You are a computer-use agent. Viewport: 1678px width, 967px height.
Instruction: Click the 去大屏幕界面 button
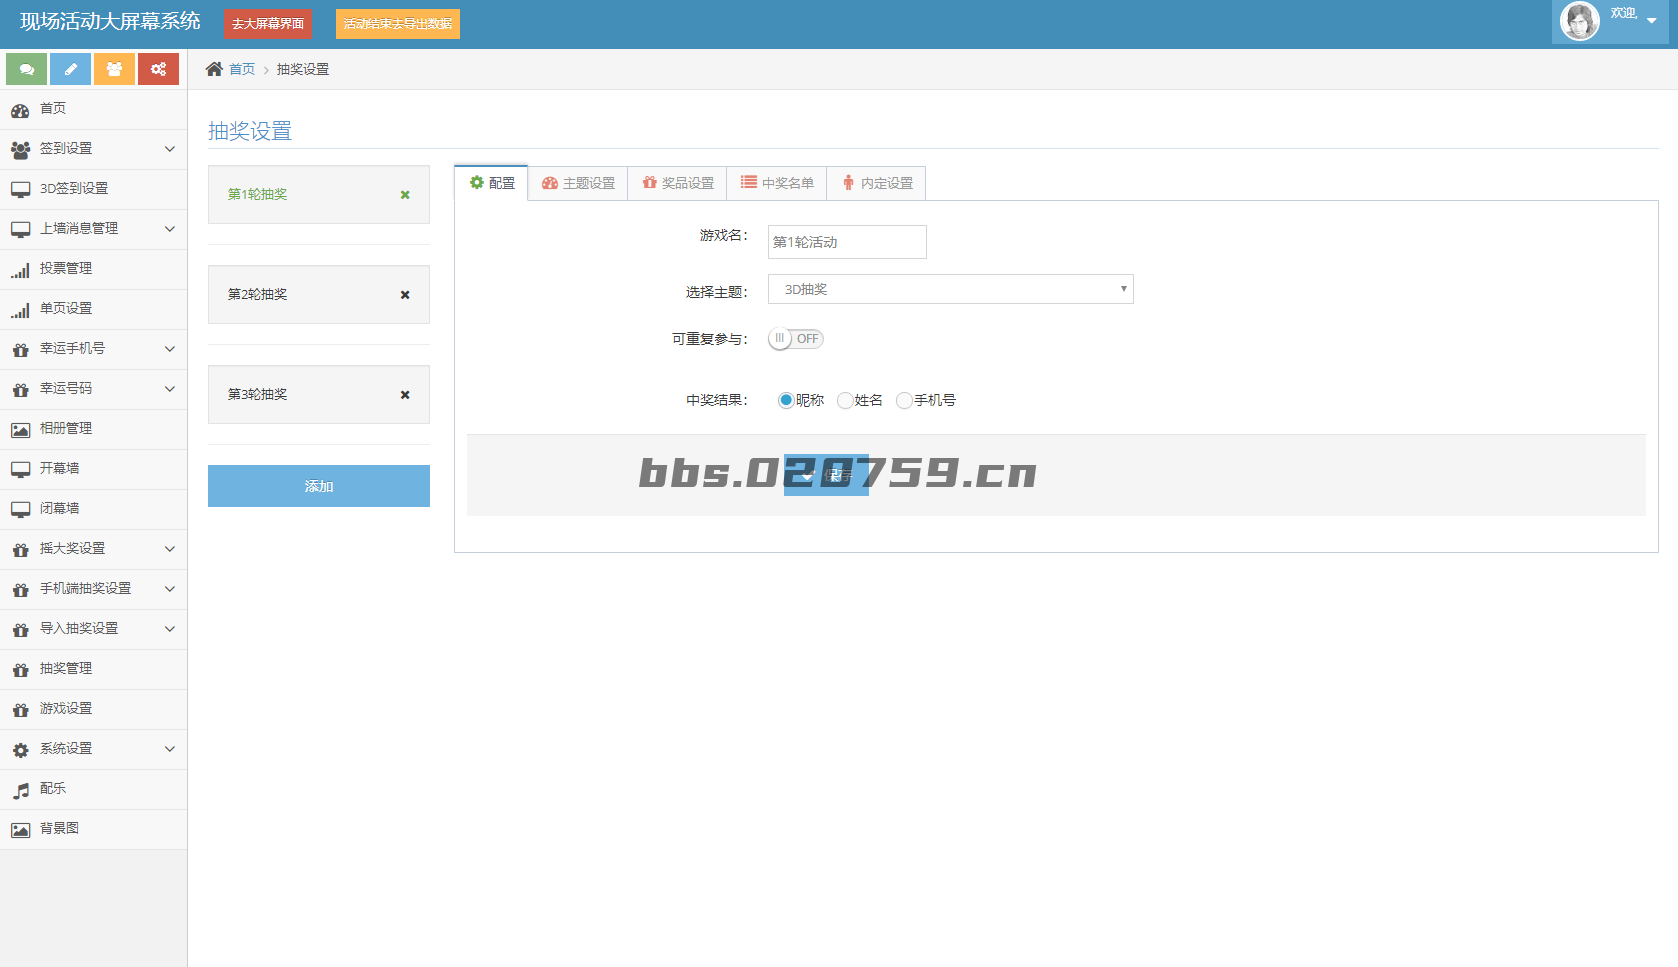pyautogui.click(x=267, y=24)
